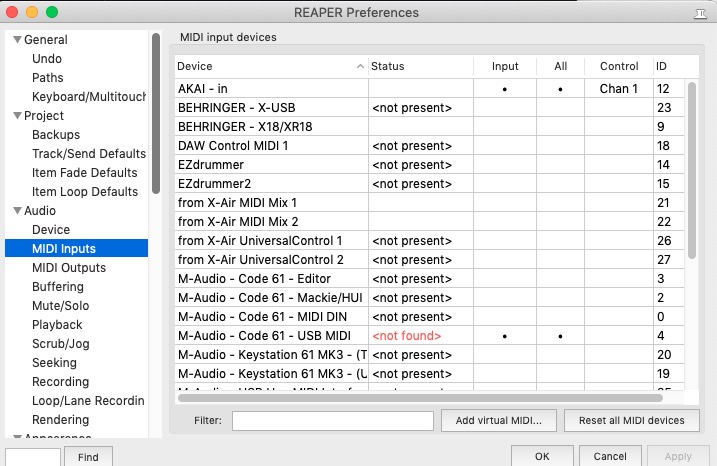The image size is (717, 466).
Task: Open MIDI Outputs preferences page
Action: (x=68, y=268)
